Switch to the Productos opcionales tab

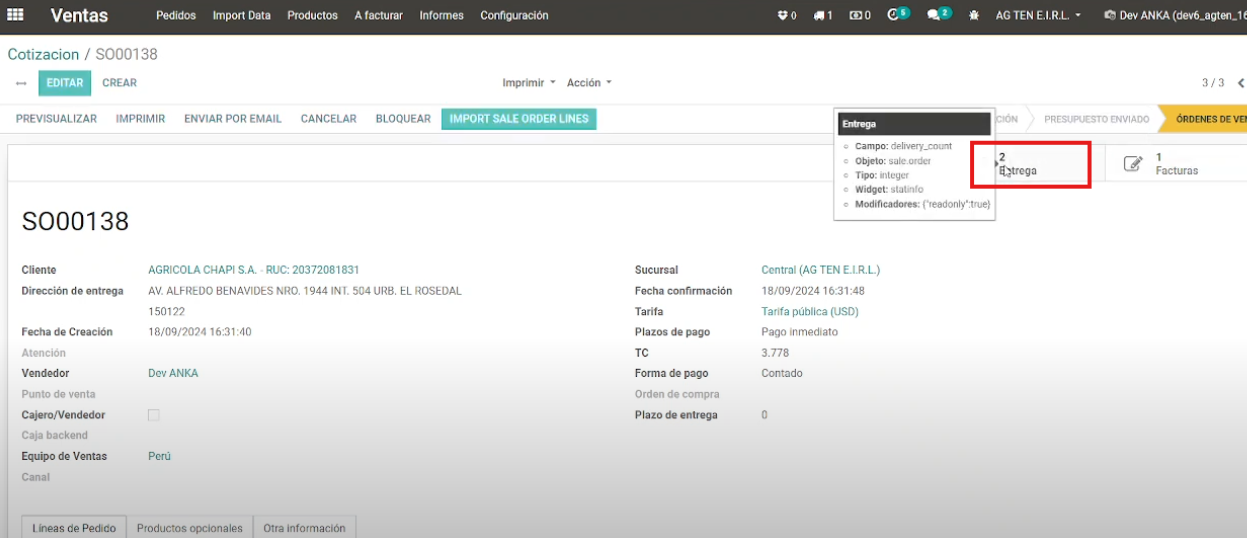click(x=189, y=528)
